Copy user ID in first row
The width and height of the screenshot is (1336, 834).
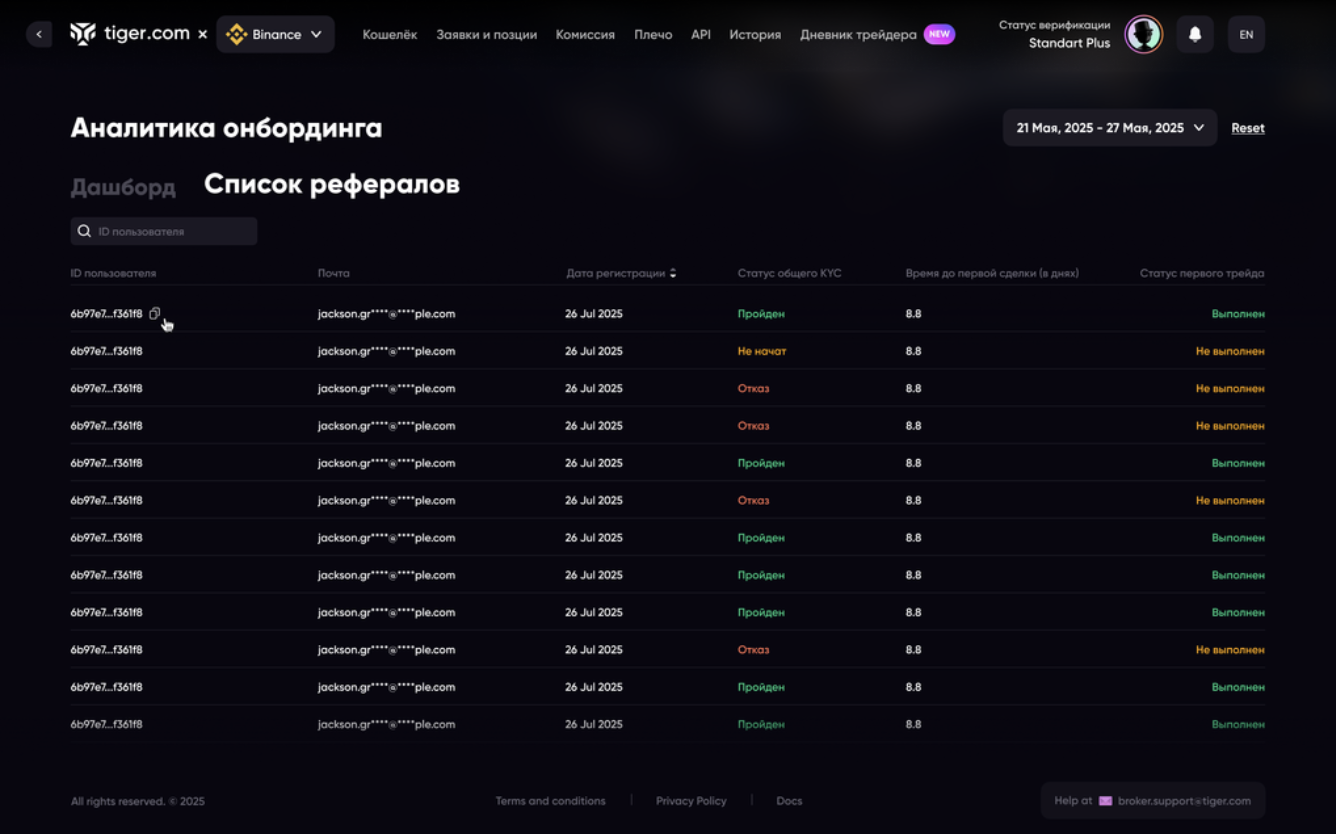155,314
